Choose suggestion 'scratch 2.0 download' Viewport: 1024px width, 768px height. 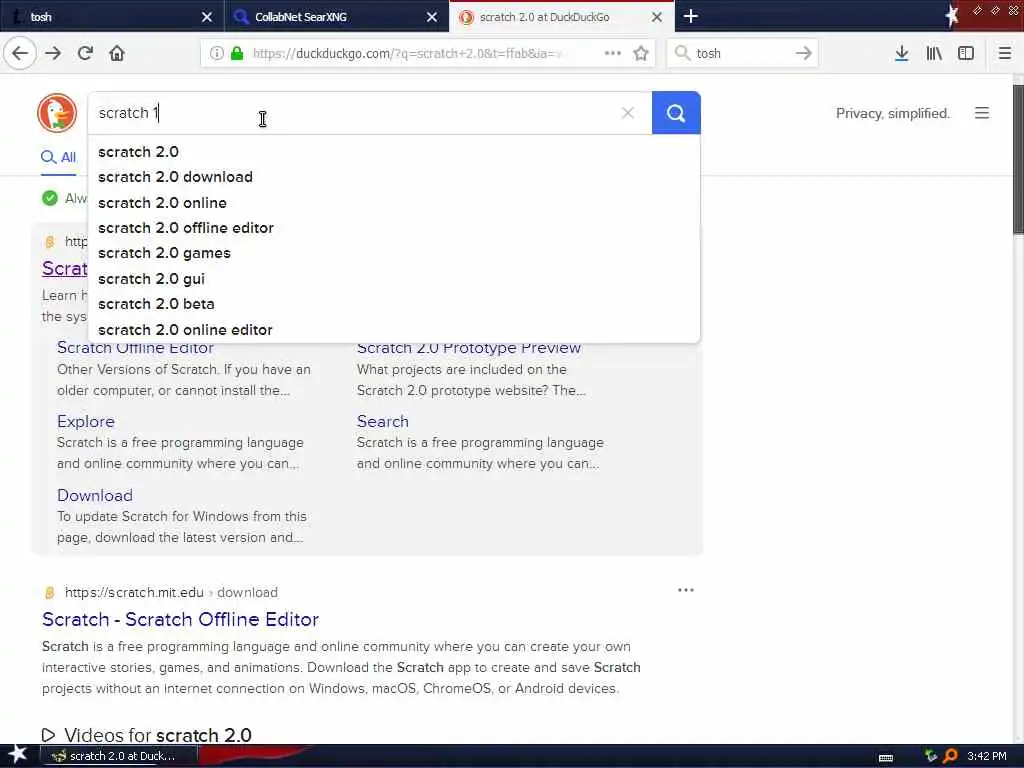(394, 177)
